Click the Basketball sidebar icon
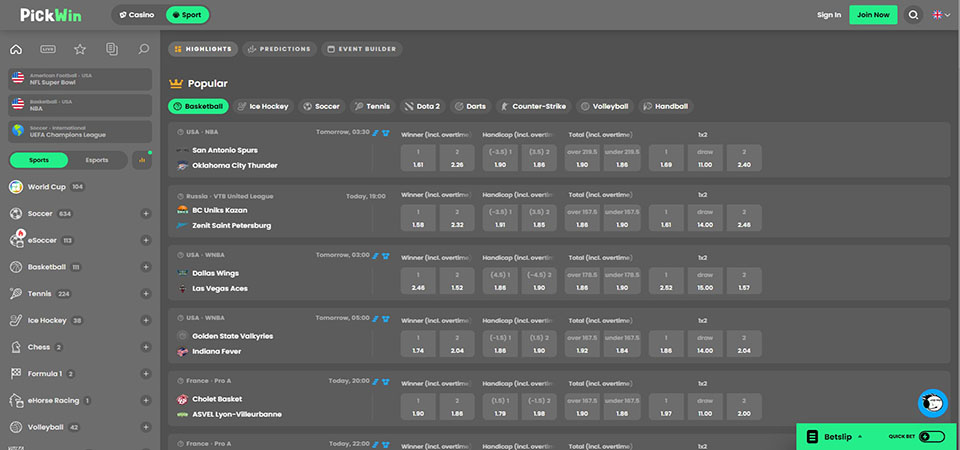Screen dimensions: 960x450 point(16,267)
